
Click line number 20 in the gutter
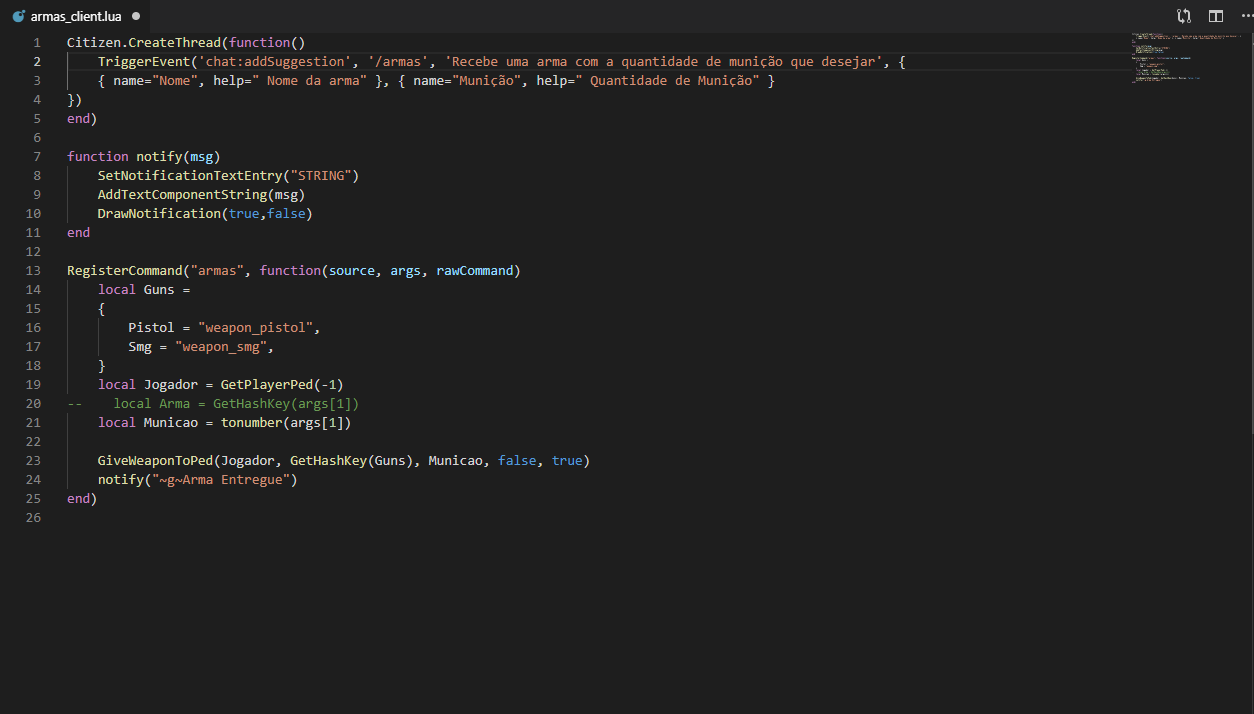(34, 404)
